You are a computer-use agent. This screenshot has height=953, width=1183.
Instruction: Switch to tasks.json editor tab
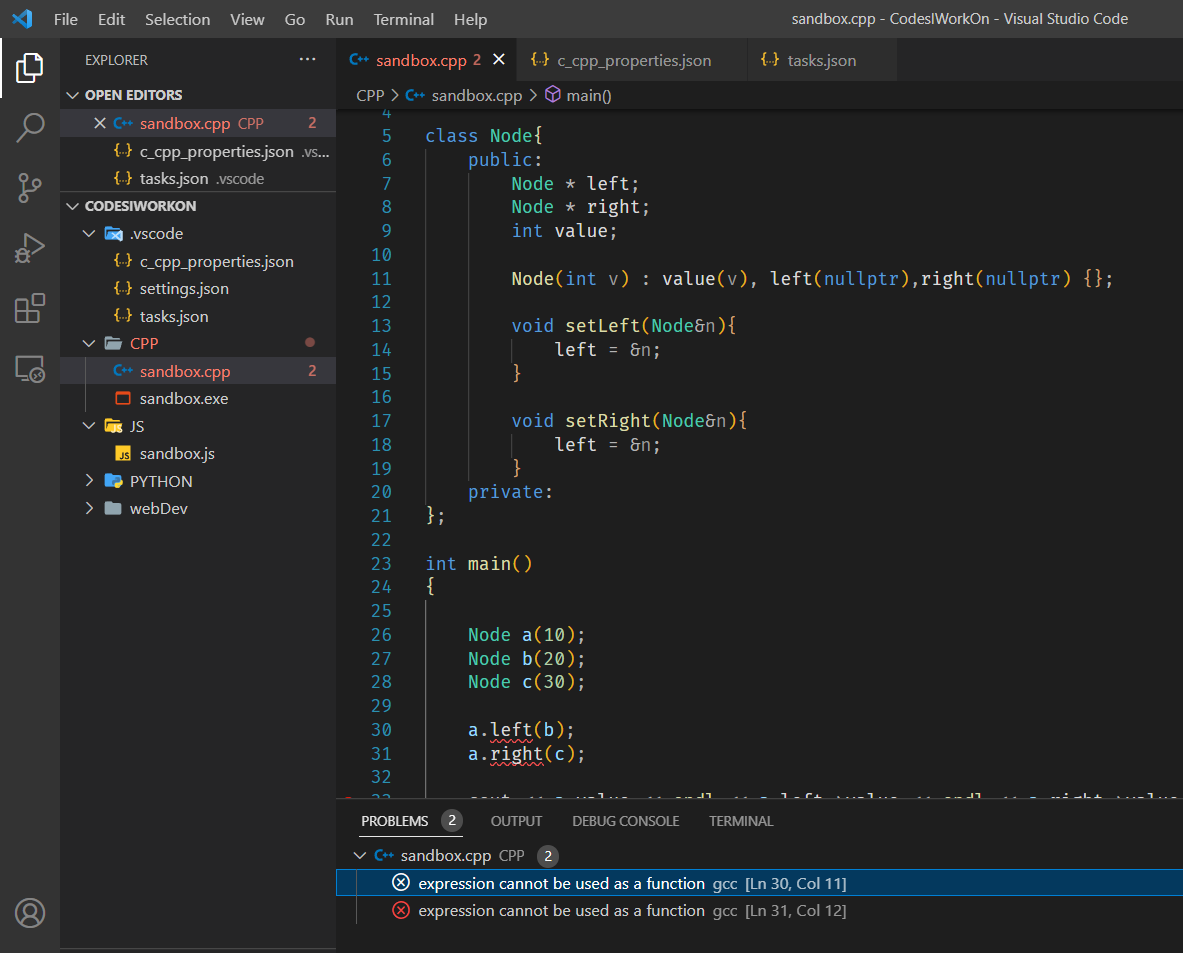(821, 60)
